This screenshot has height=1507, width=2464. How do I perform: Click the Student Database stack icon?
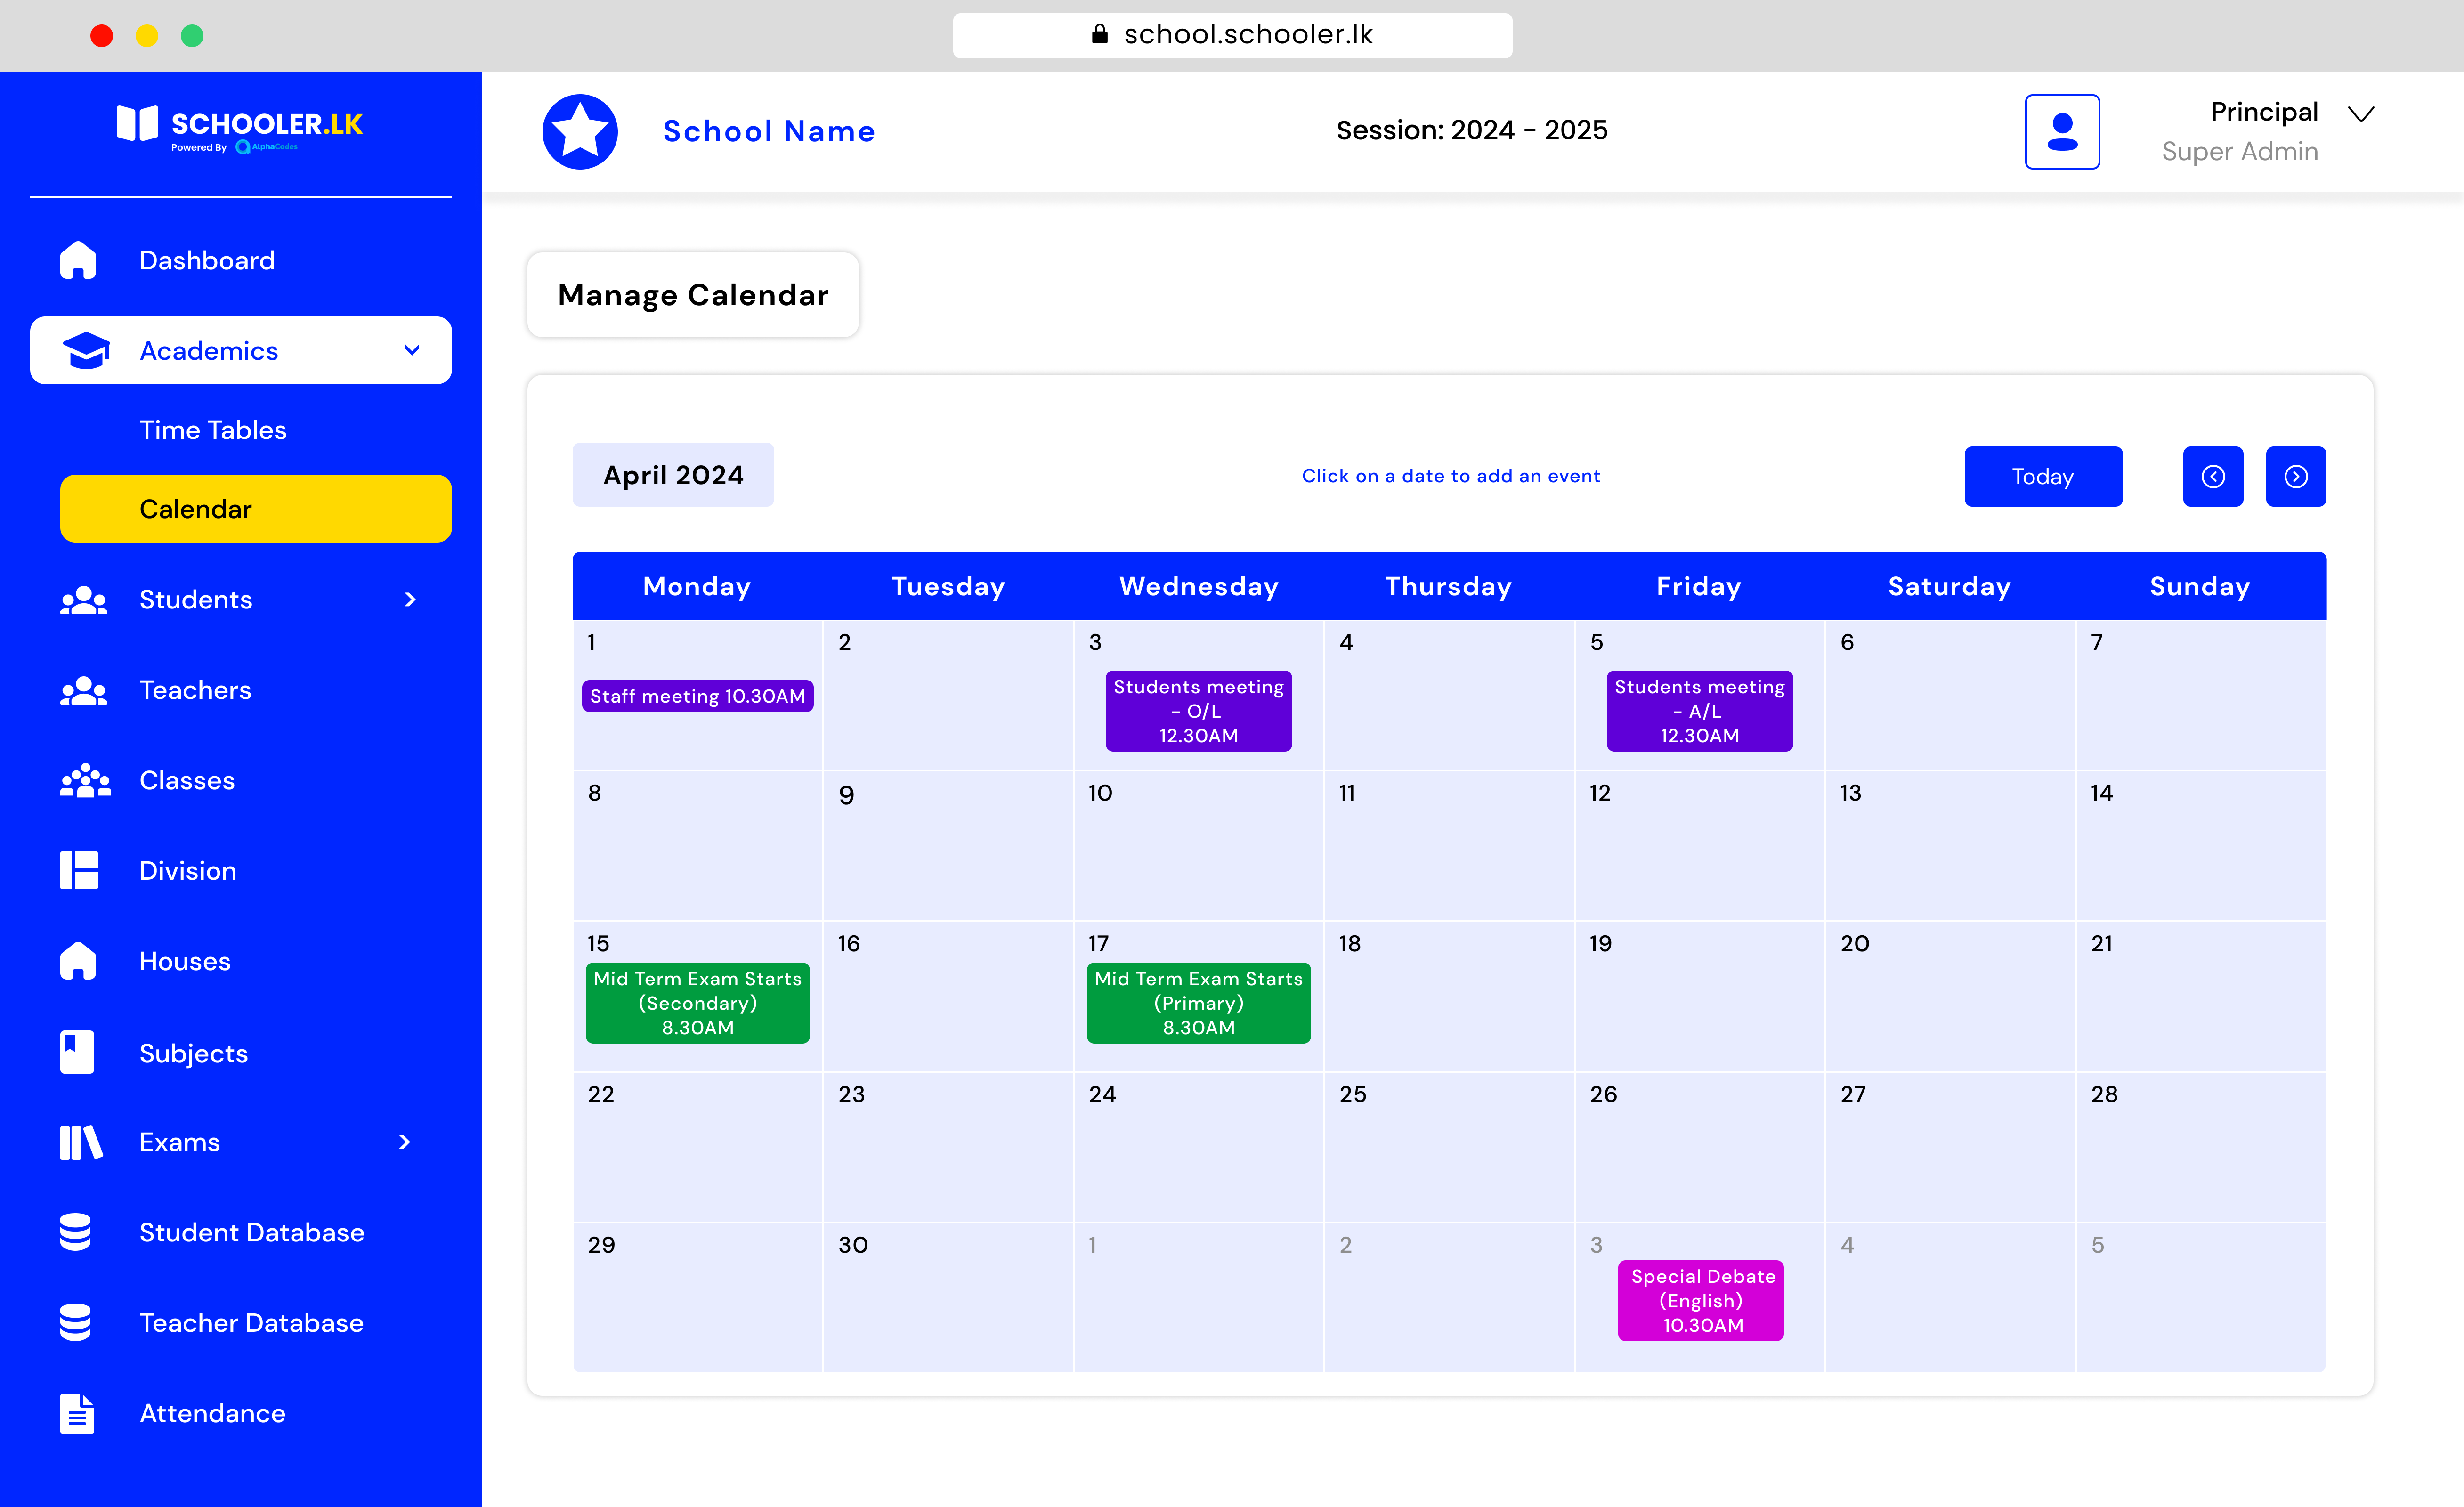76,1232
